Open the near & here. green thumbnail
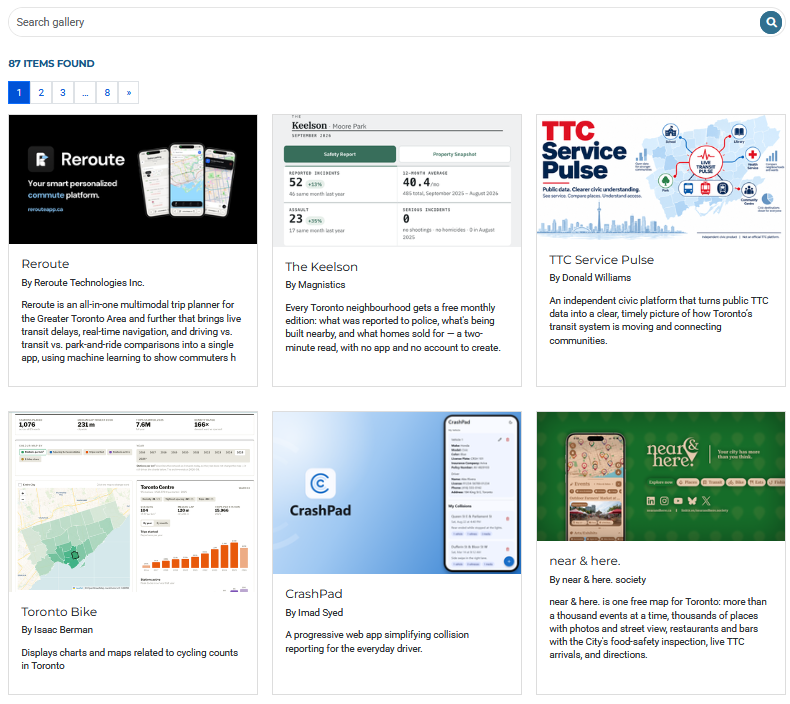Image resolution: width=790 pixels, height=704 pixels. [661, 476]
